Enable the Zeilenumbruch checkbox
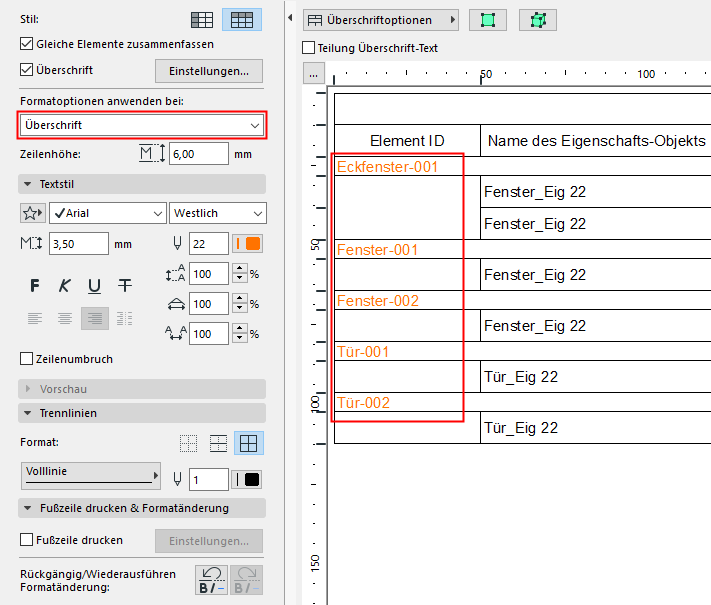 pos(27,359)
